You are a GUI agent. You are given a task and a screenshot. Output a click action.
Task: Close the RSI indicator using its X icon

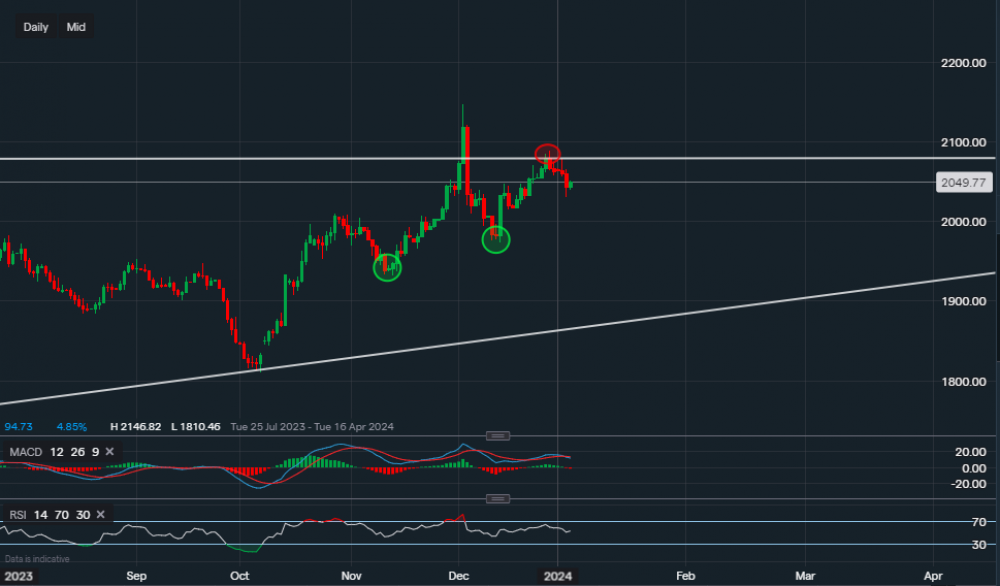[102, 515]
